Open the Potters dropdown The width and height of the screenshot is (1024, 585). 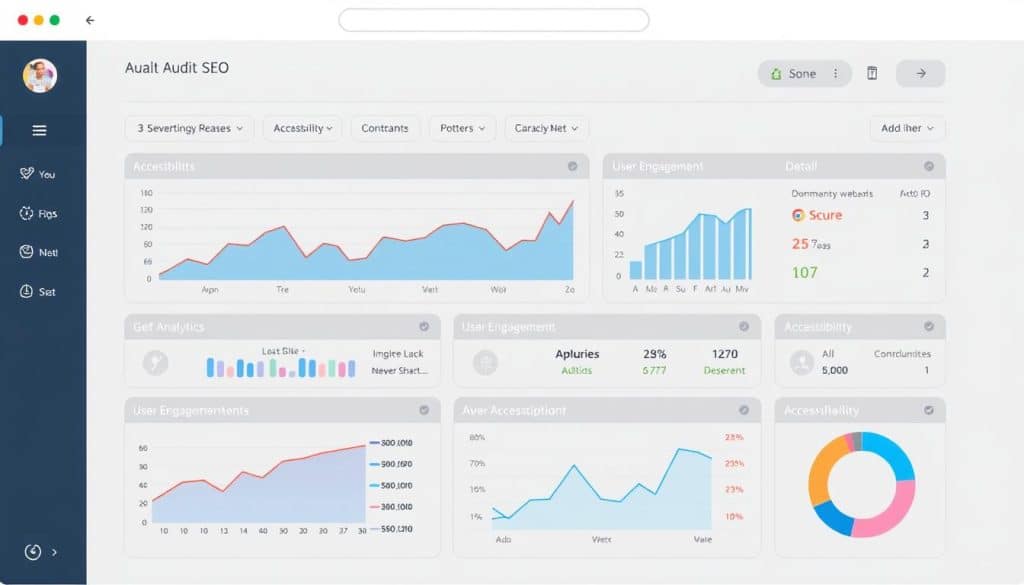pyautogui.click(x=462, y=129)
